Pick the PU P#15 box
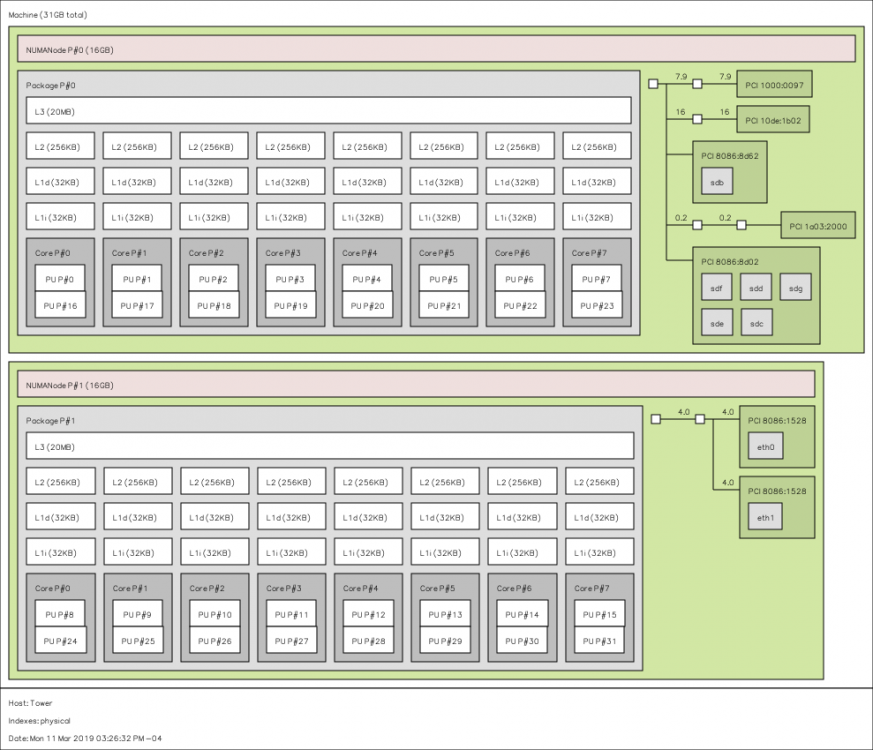The height and width of the screenshot is (750, 873). pyautogui.click(x=600, y=613)
